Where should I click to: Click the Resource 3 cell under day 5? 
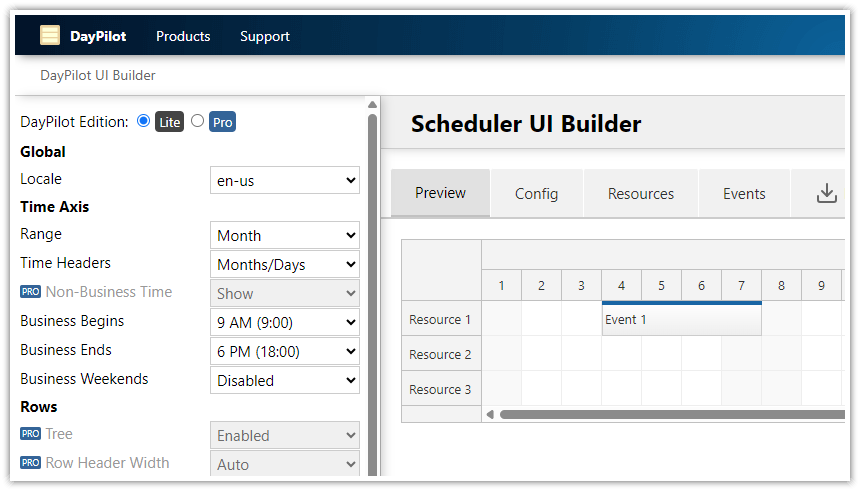pyautogui.click(x=661, y=389)
